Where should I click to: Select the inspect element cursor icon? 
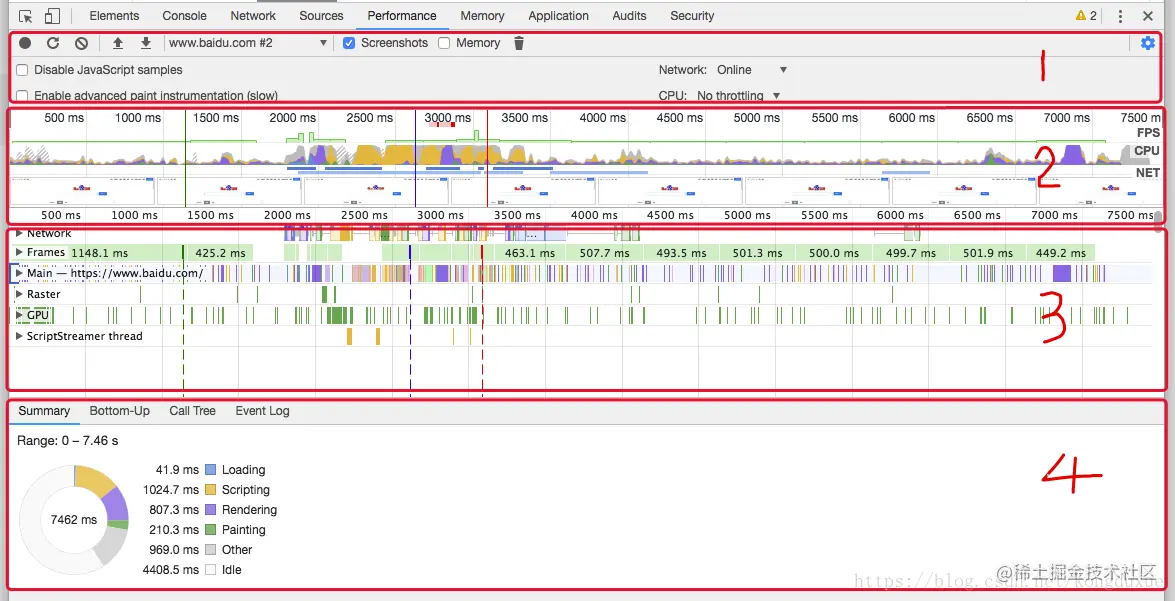click(x=25, y=16)
